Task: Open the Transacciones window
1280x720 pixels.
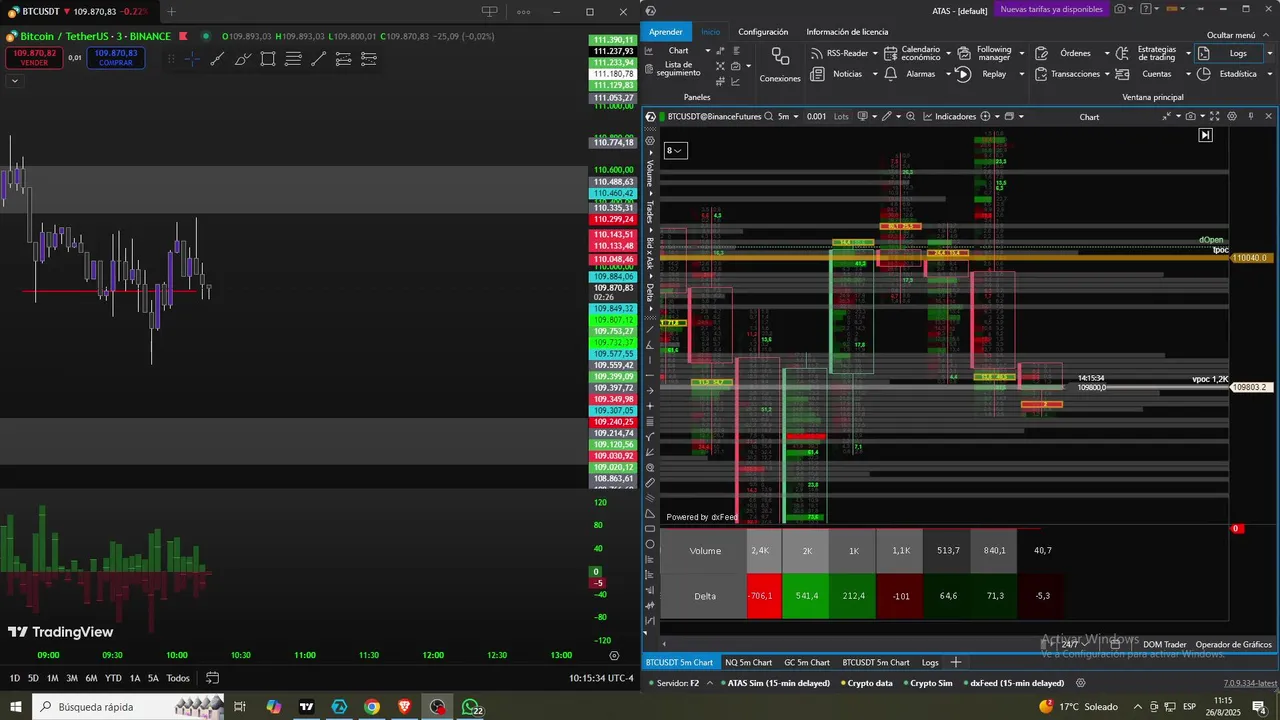Action: (x=1067, y=74)
